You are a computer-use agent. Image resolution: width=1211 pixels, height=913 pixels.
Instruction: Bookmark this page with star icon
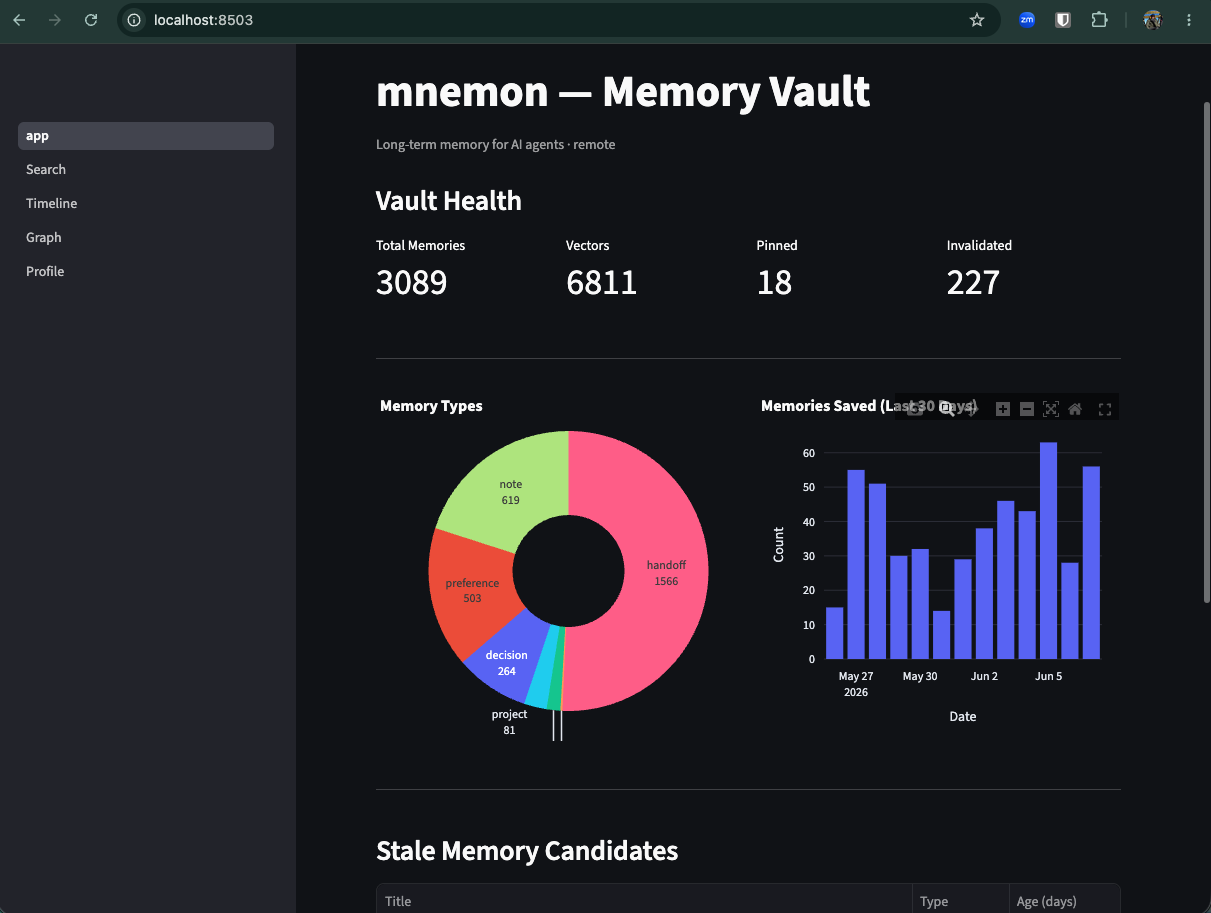pos(977,20)
